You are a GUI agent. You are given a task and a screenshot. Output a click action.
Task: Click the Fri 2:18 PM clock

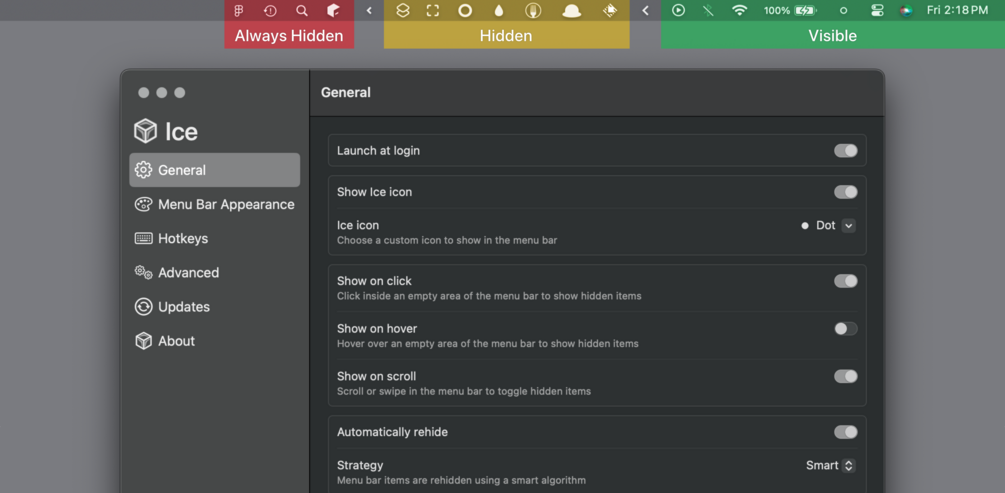click(957, 10)
